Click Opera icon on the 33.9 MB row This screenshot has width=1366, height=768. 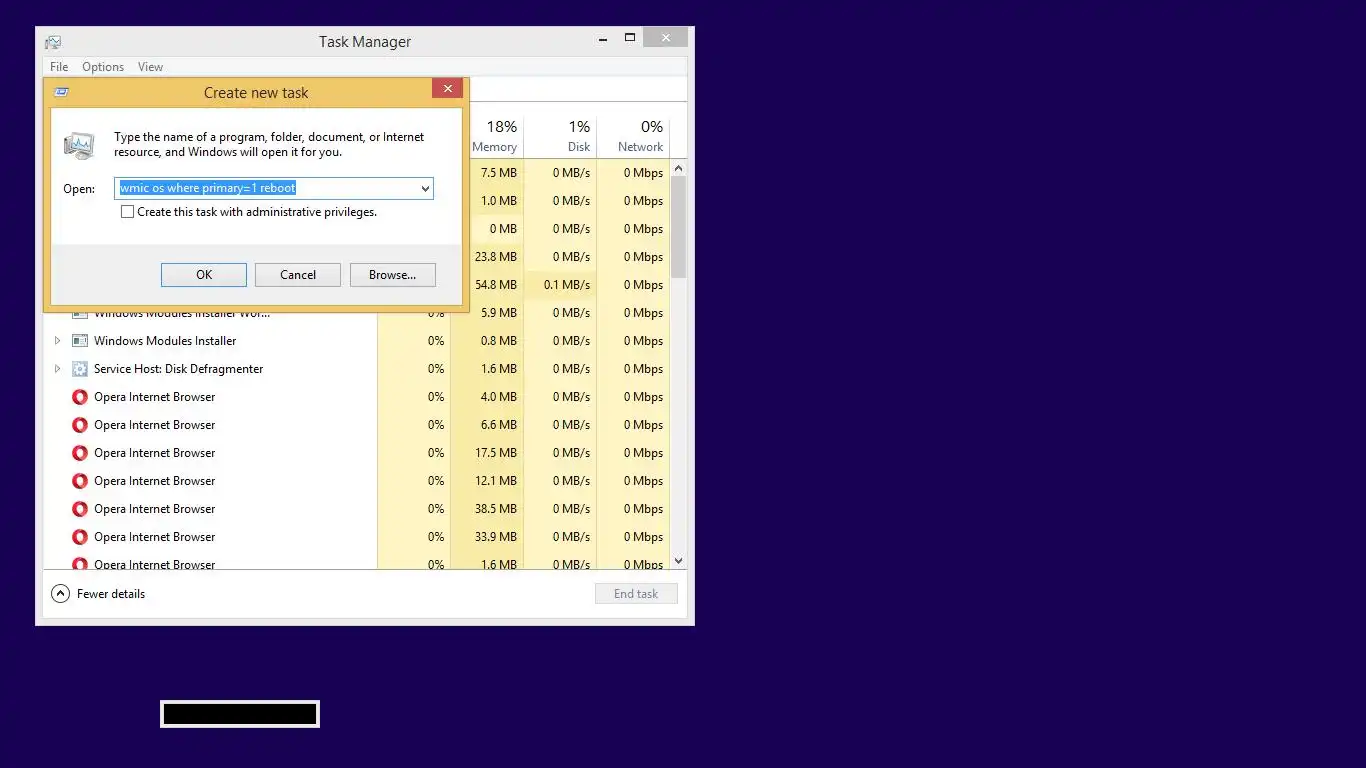(x=80, y=537)
